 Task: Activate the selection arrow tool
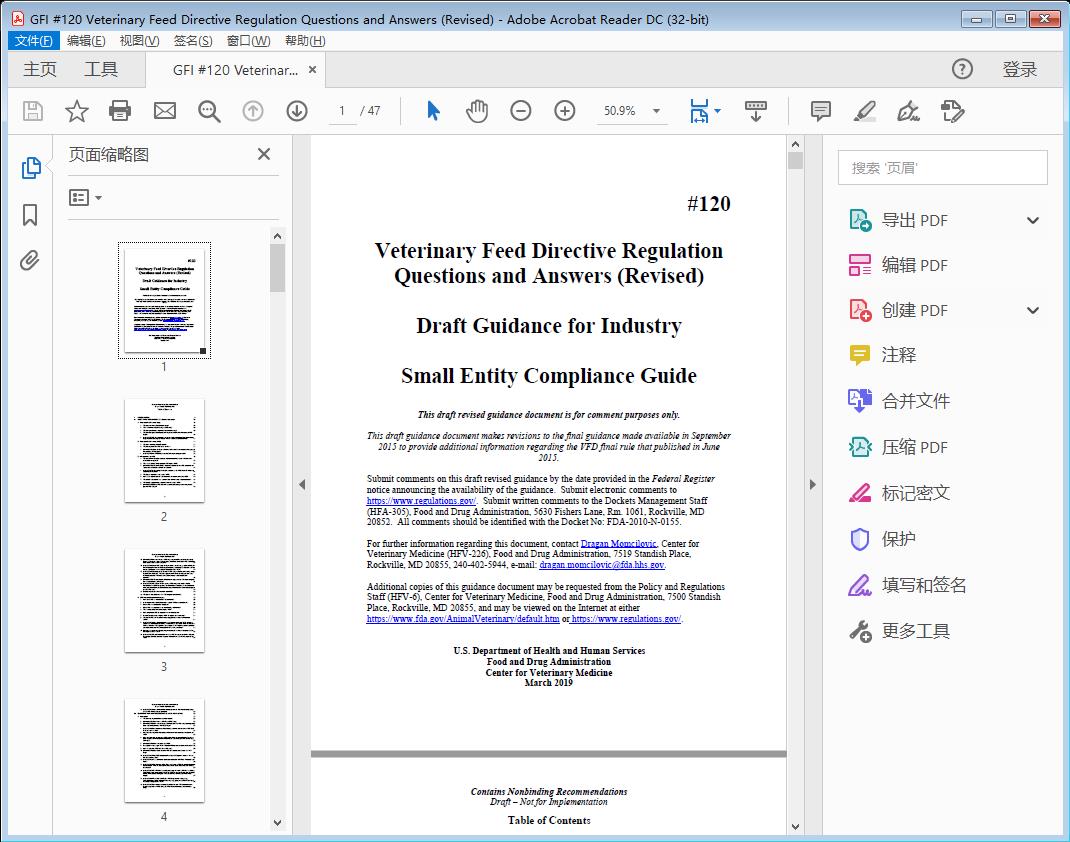pos(433,111)
